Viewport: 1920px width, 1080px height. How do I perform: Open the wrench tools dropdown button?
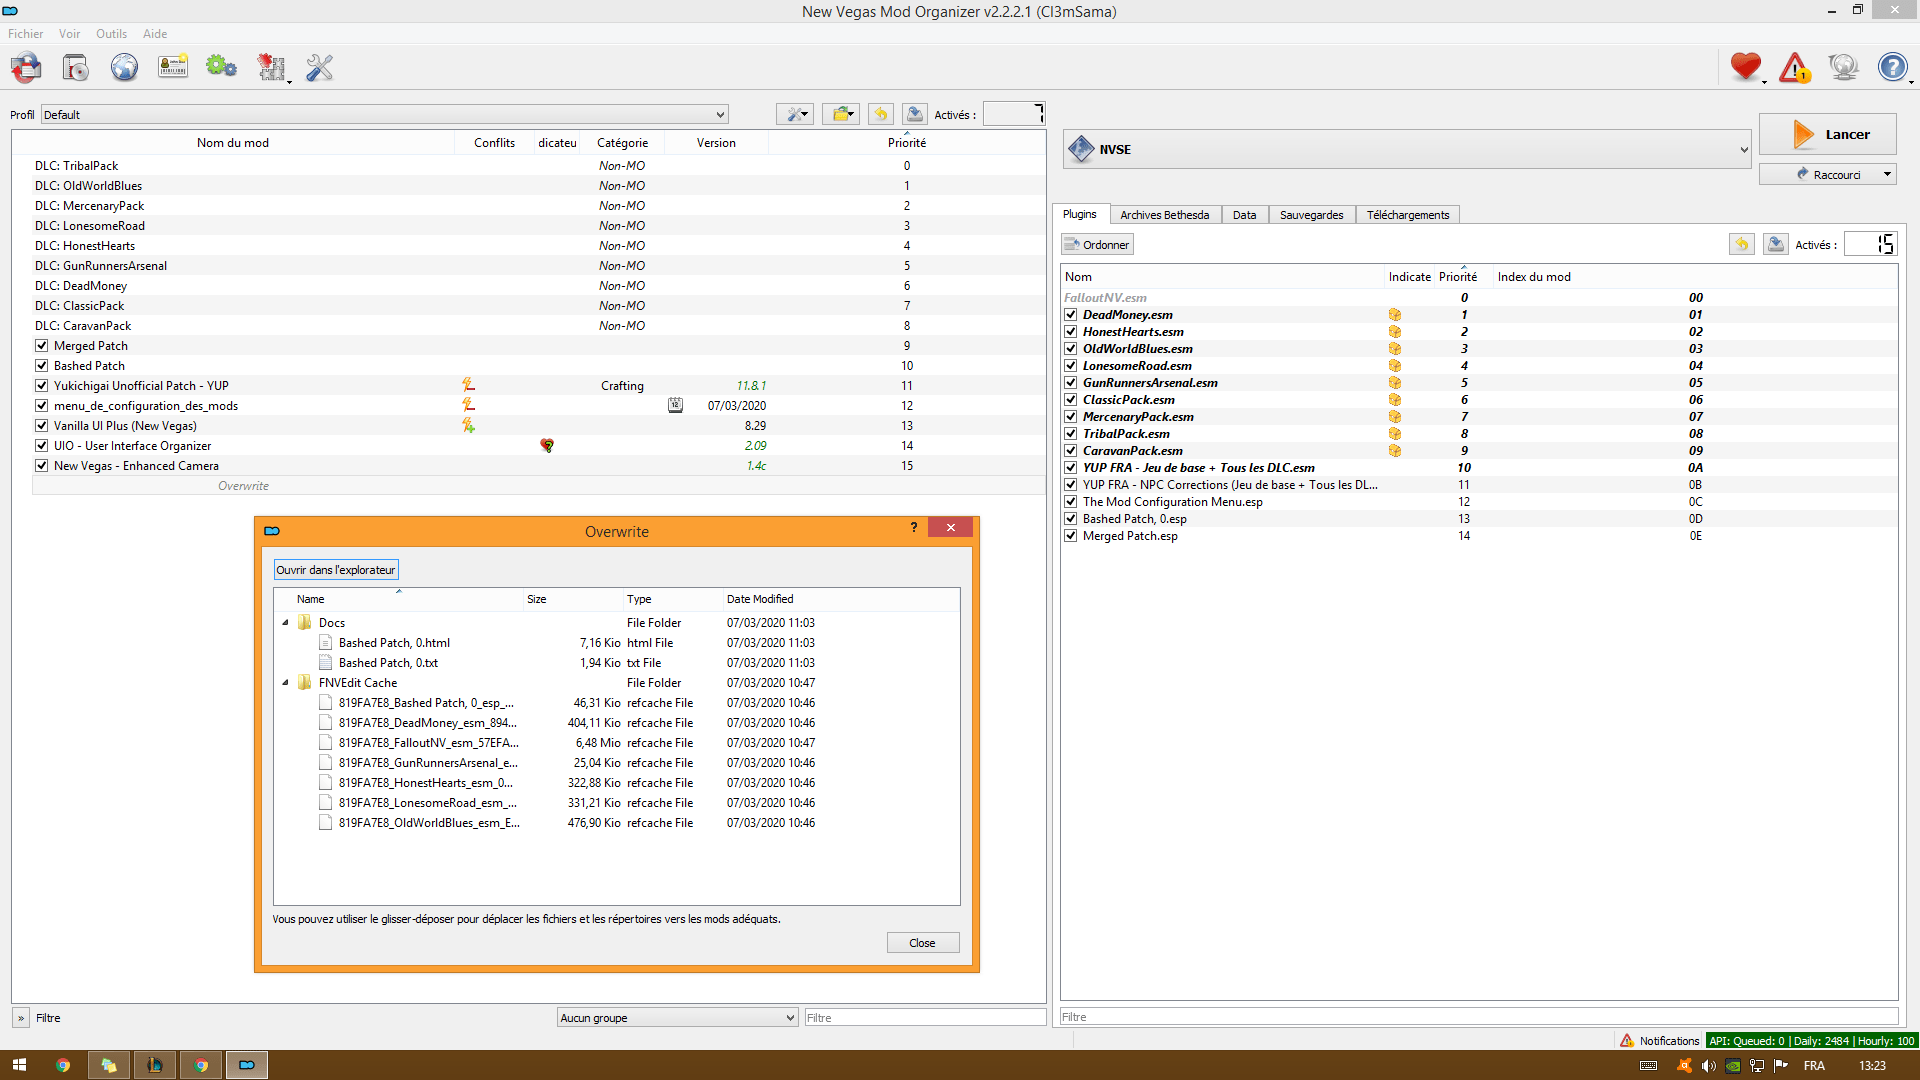tap(795, 114)
